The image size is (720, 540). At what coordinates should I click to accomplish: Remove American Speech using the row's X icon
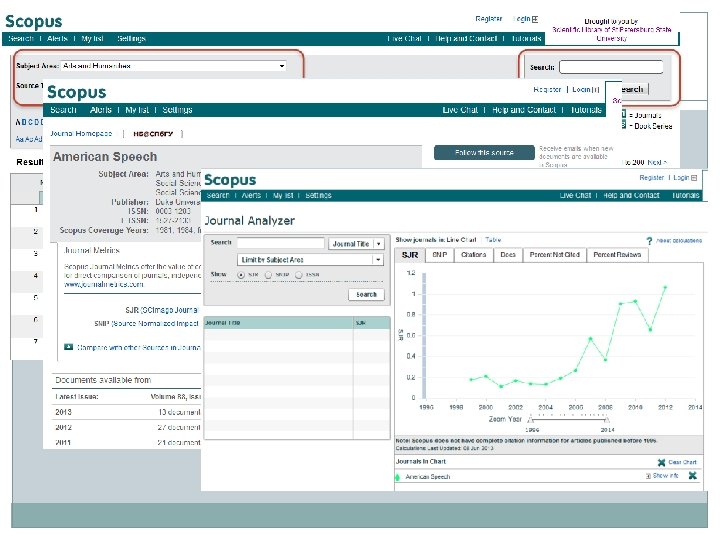(692, 476)
